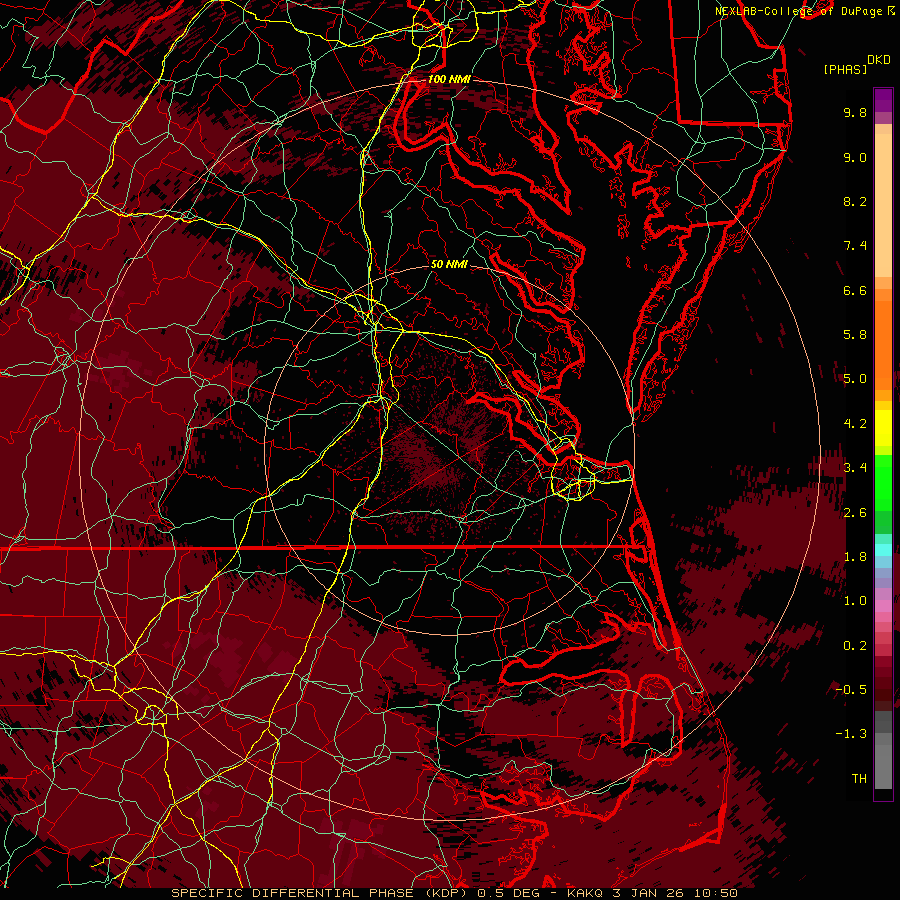The width and height of the screenshot is (900, 900).
Task: Click the cyan segment of color bar
Action: pyautogui.click(x=883, y=550)
